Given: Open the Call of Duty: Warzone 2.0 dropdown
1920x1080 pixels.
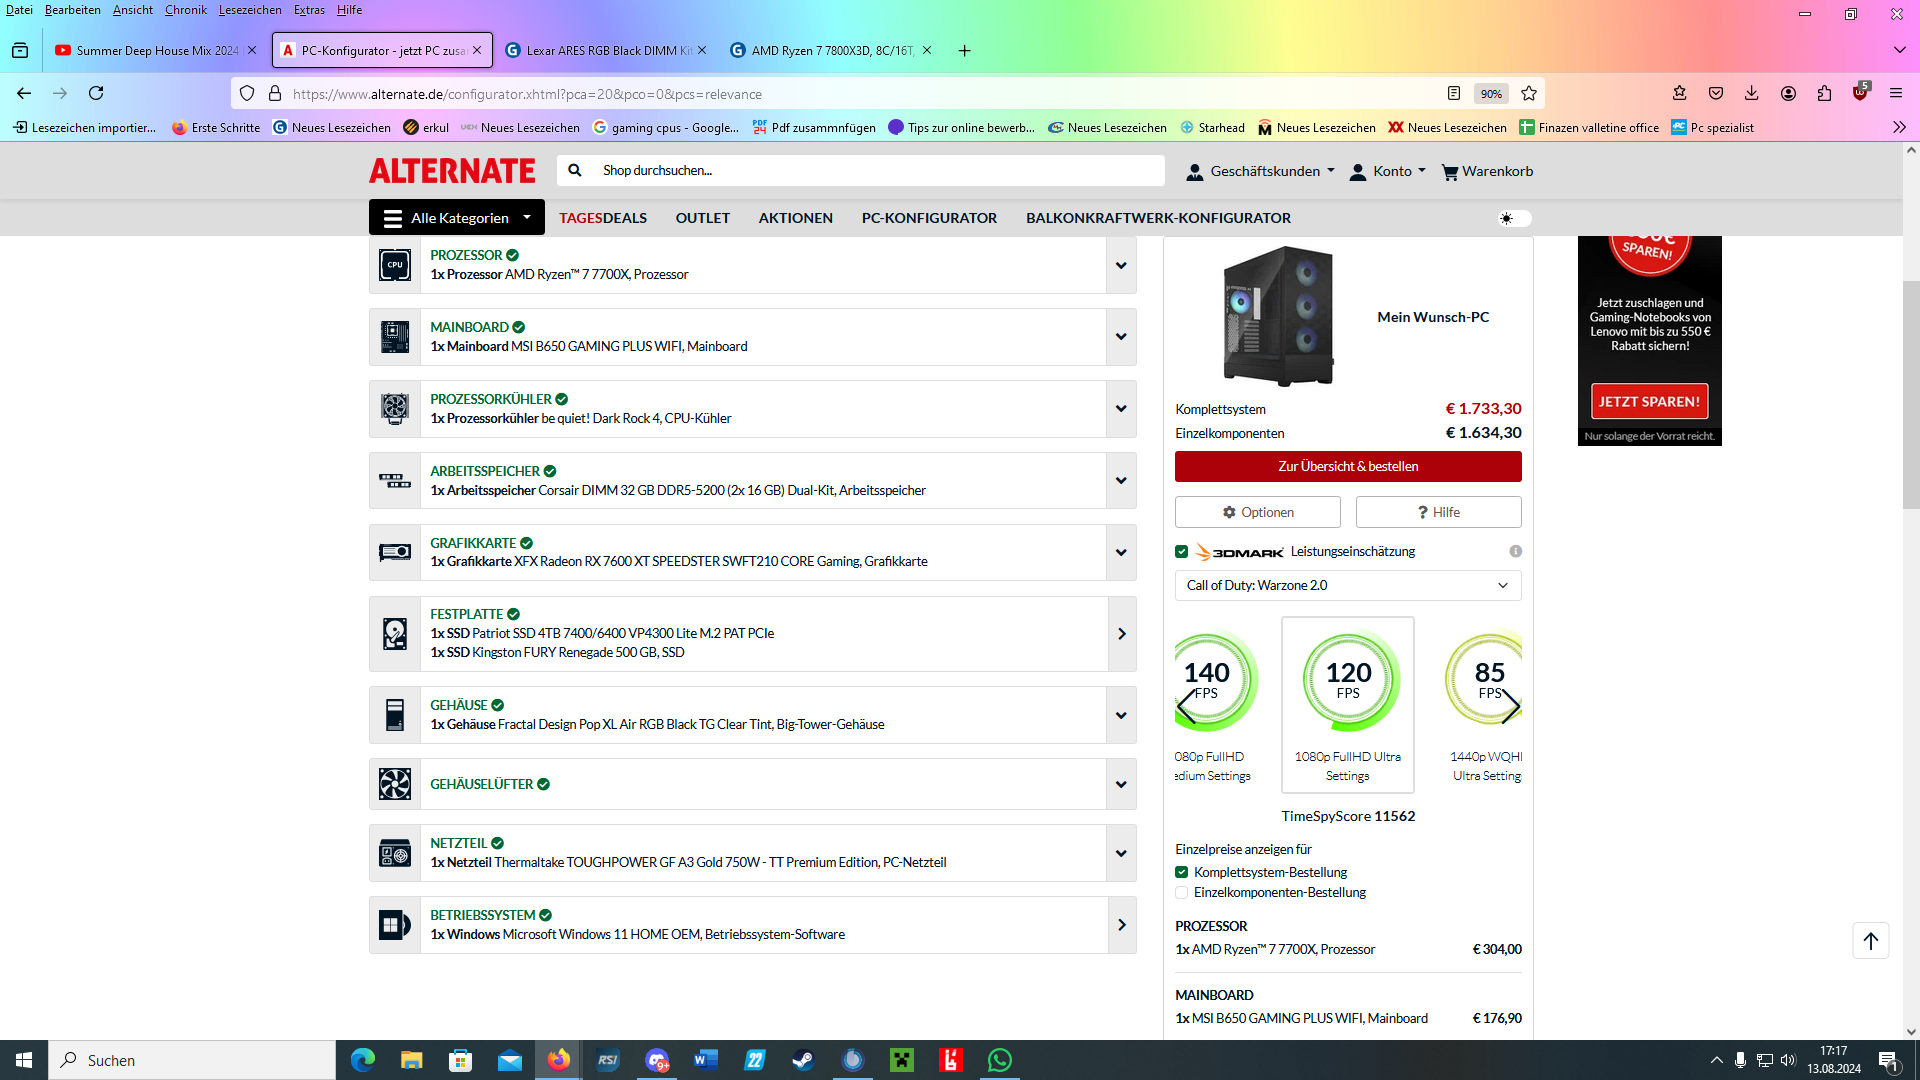Looking at the screenshot, I should click(x=1348, y=586).
